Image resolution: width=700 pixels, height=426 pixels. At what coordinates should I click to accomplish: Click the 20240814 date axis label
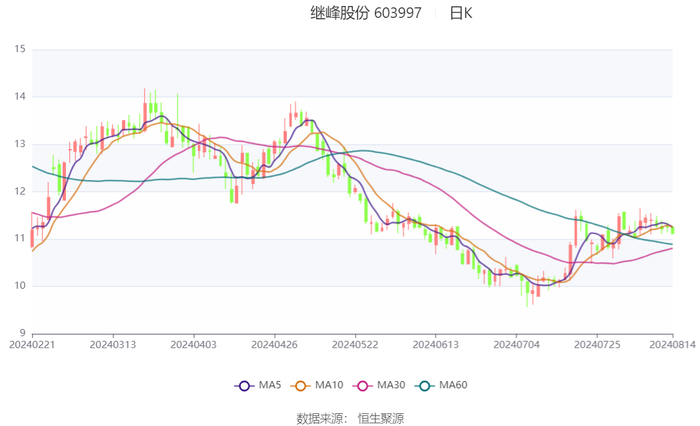coord(672,345)
